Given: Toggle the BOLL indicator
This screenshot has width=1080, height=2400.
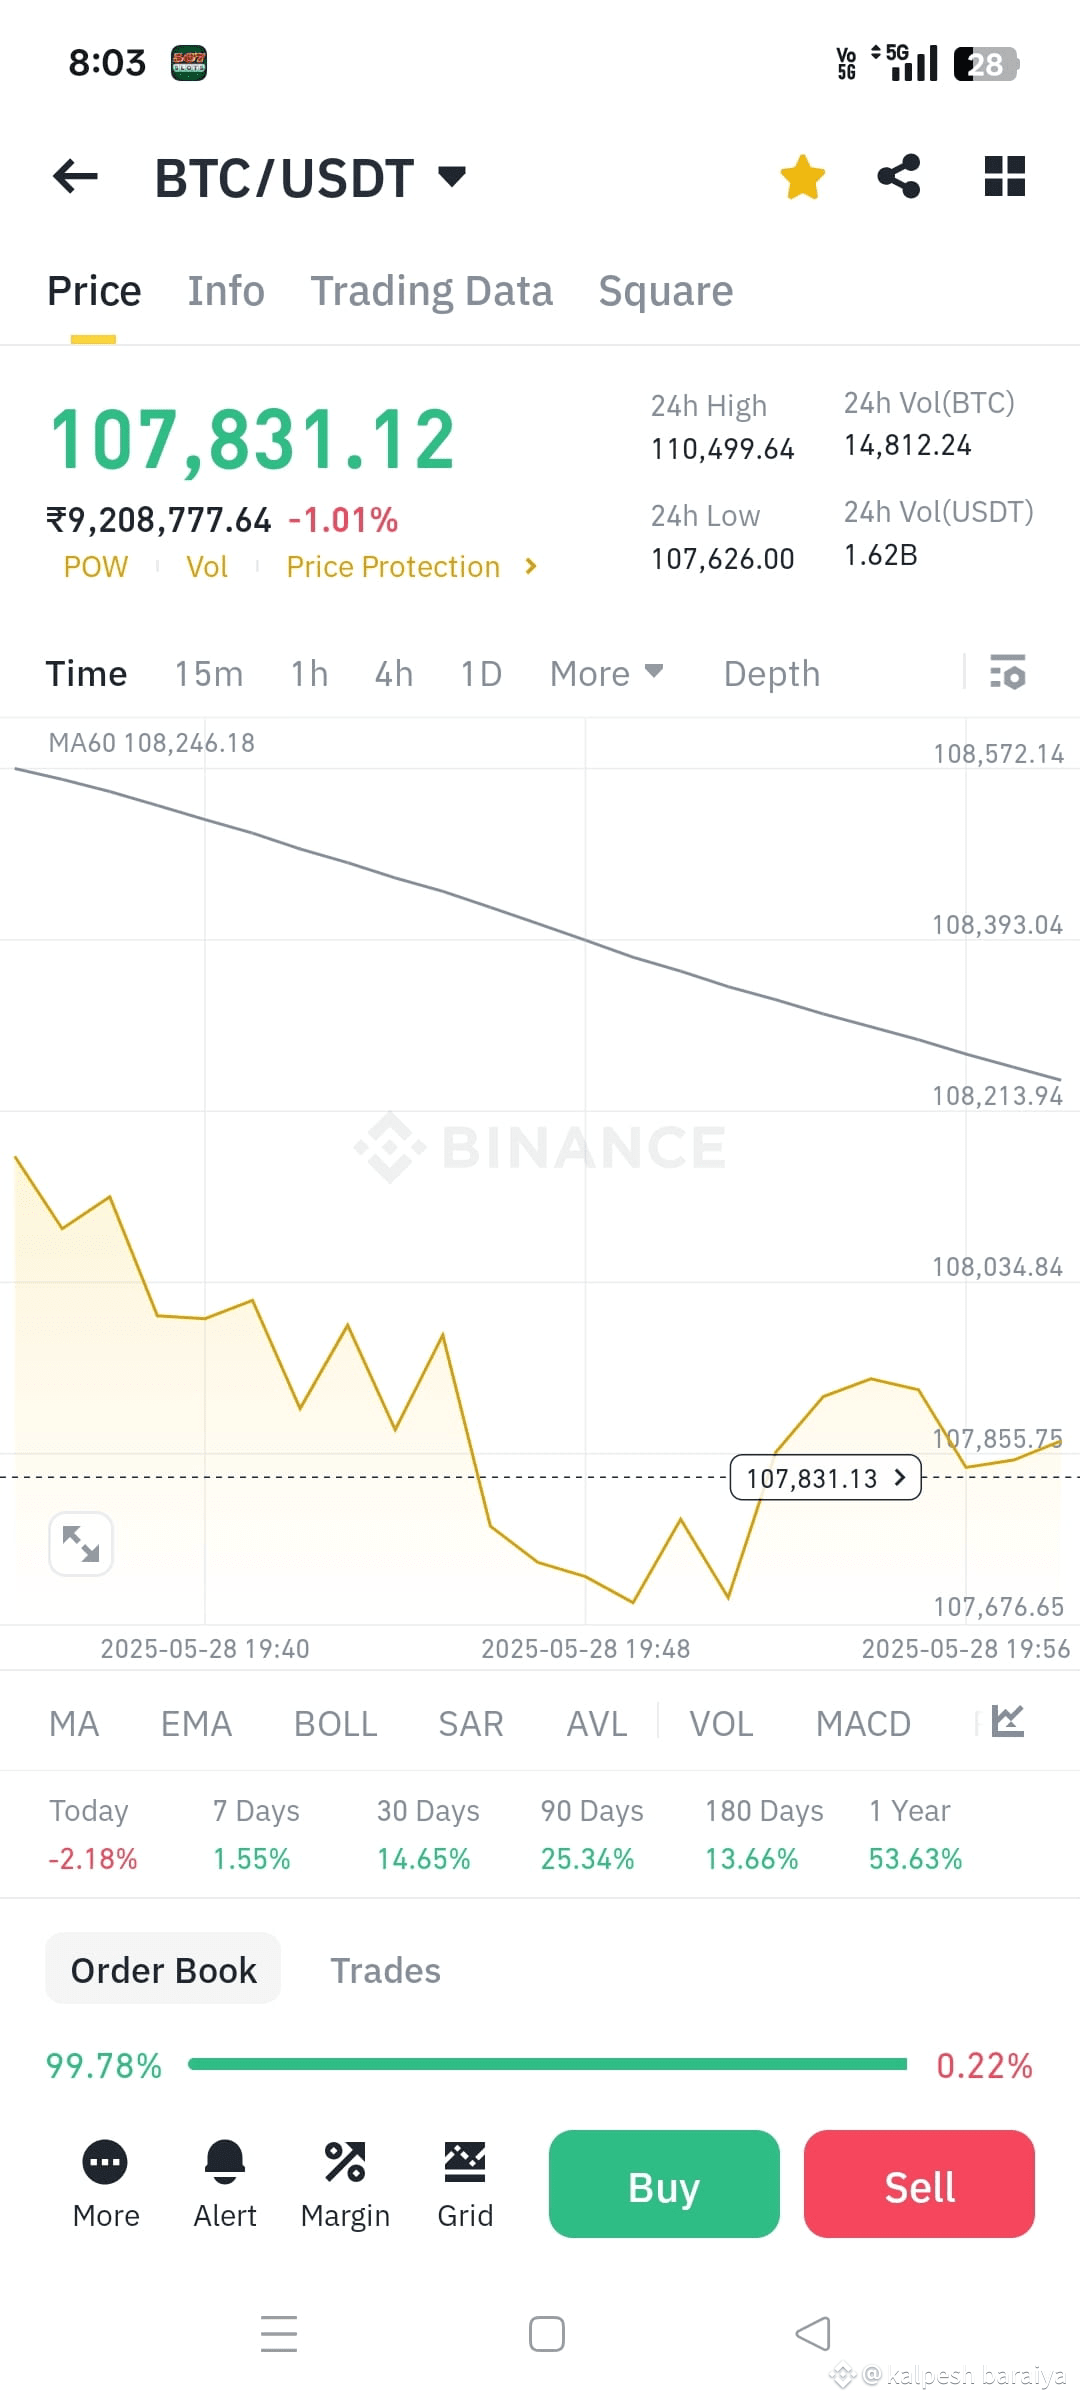Looking at the screenshot, I should [335, 1723].
